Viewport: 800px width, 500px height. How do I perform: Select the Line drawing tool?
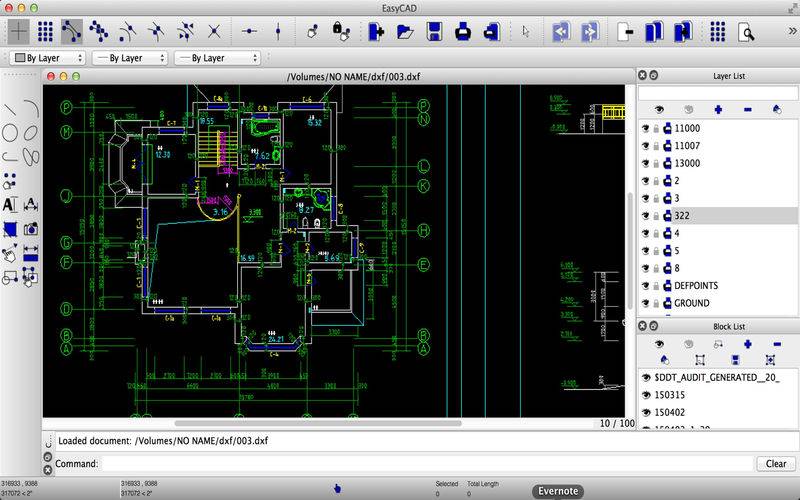click(x=11, y=109)
